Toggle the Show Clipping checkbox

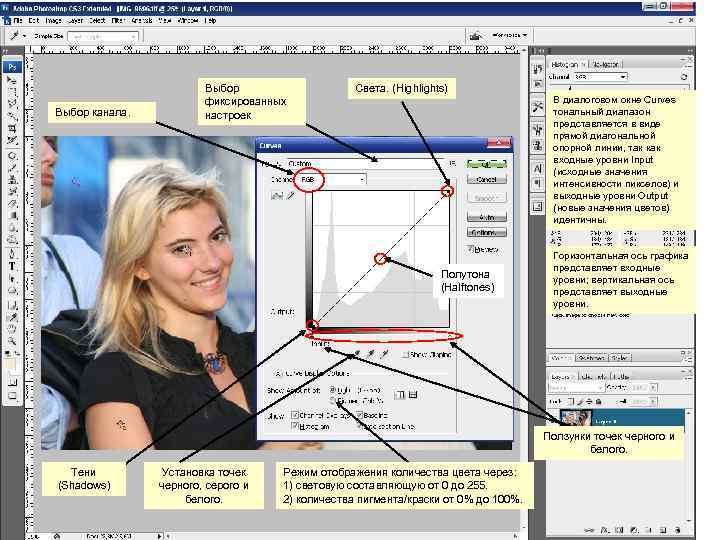(405, 354)
